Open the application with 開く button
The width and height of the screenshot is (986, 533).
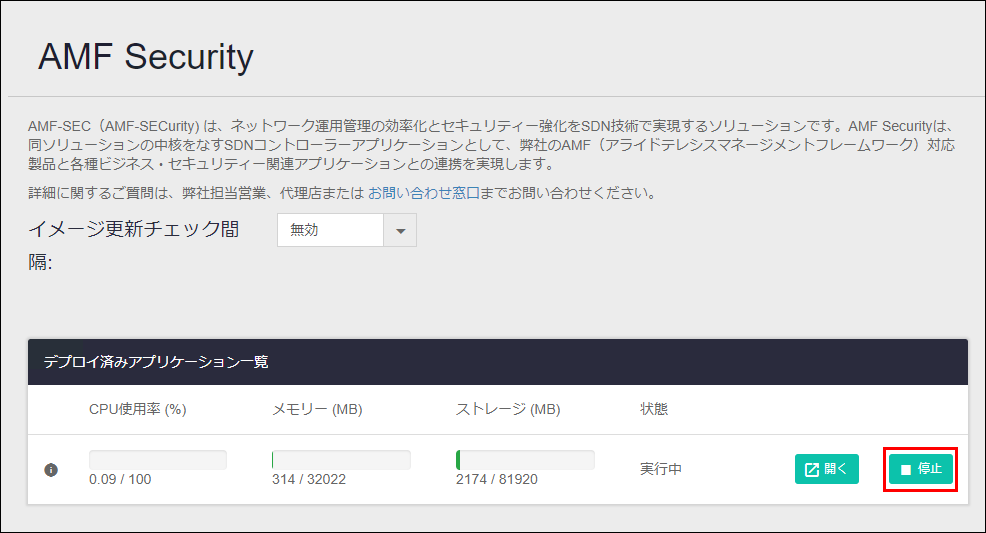tap(826, 469)
